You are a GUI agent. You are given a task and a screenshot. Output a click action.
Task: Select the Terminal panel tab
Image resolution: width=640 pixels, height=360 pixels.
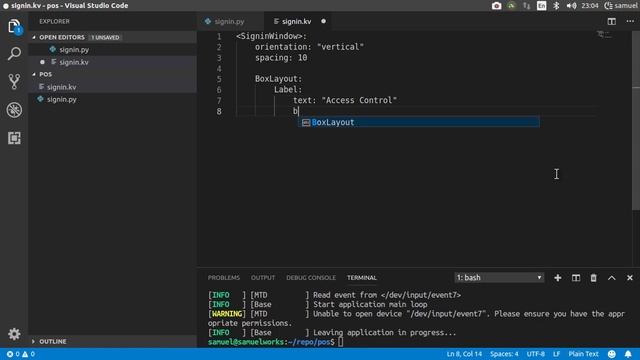click(362, 278)
